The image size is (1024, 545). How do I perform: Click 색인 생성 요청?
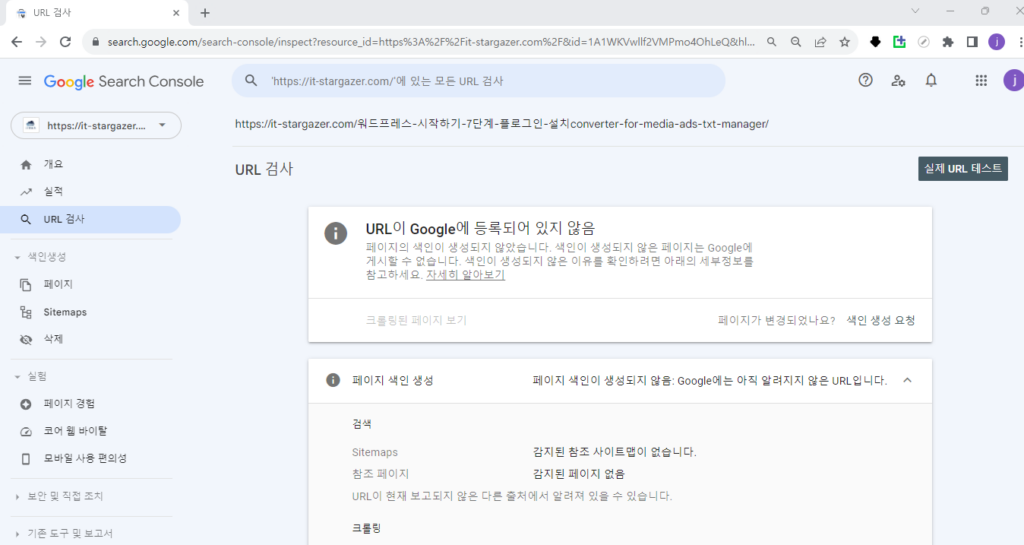(880, 320)
